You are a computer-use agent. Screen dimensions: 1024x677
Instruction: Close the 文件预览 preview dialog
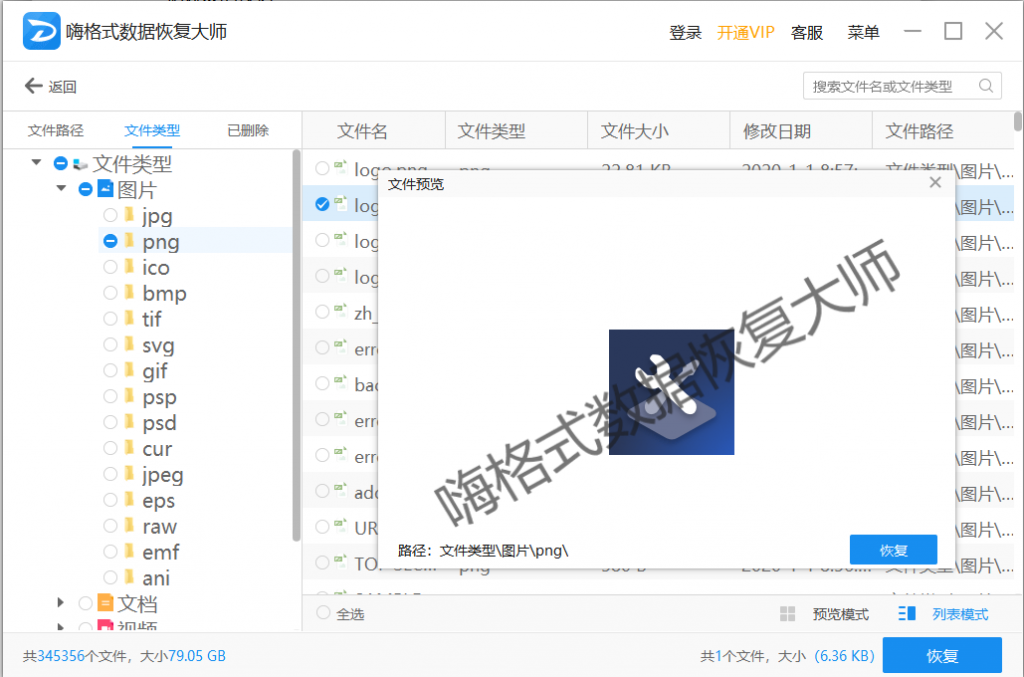(x=935, y=183)
